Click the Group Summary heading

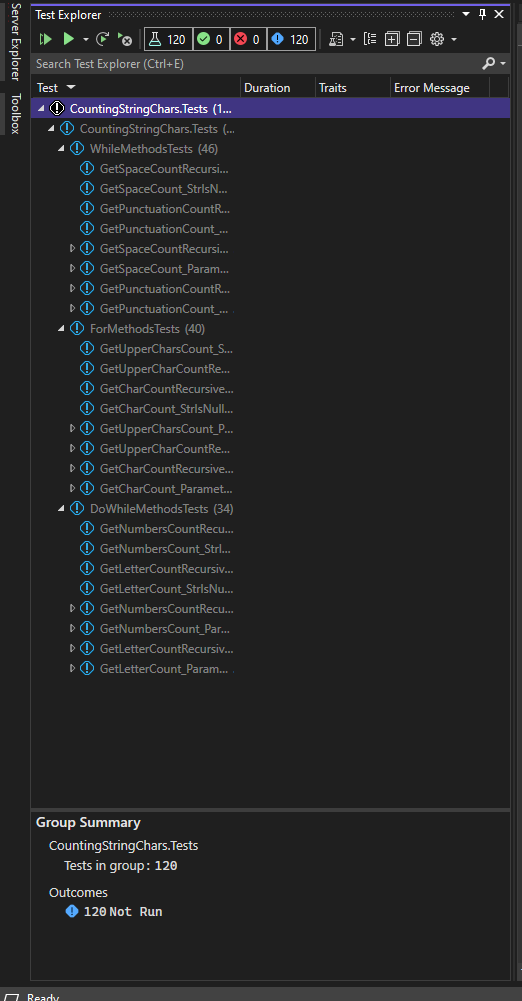(88, 822)
